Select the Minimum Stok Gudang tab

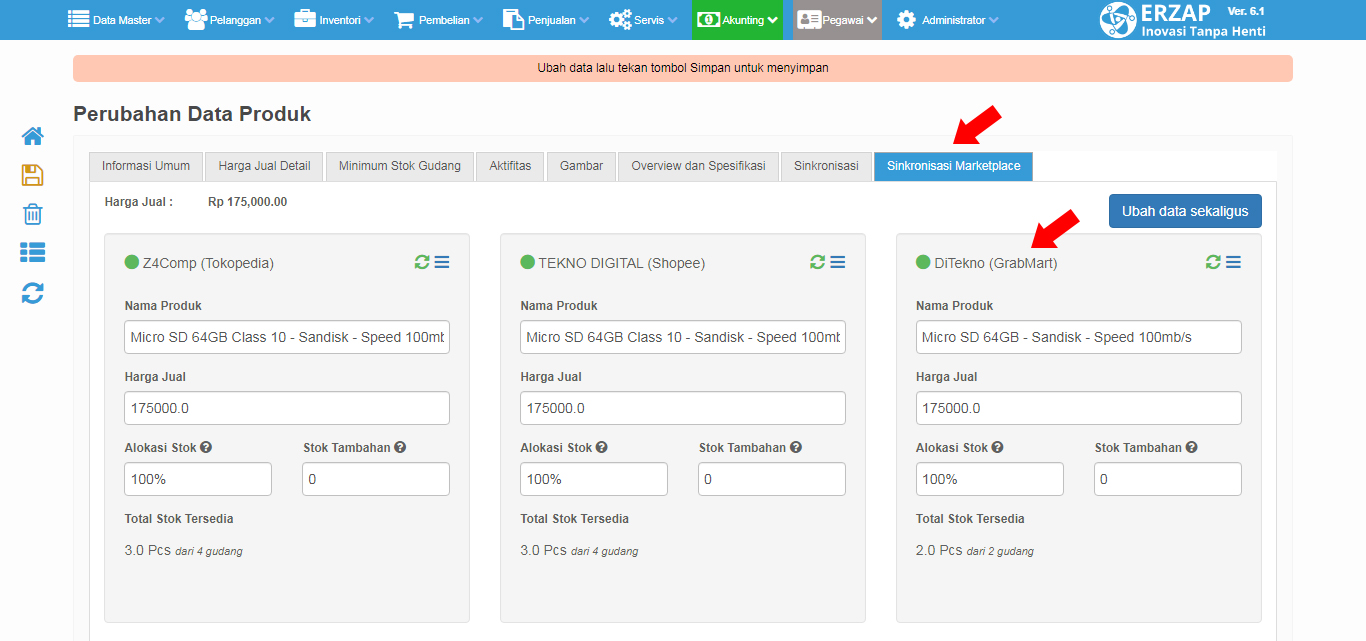[400, 166]
